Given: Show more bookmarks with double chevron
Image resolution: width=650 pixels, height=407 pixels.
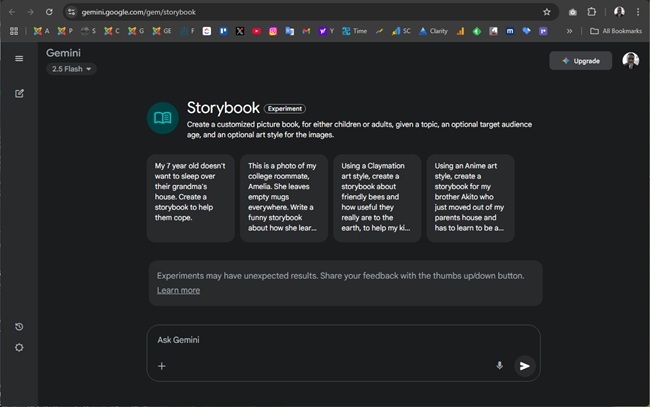Looking at the screenshot, I should (570, 31).
